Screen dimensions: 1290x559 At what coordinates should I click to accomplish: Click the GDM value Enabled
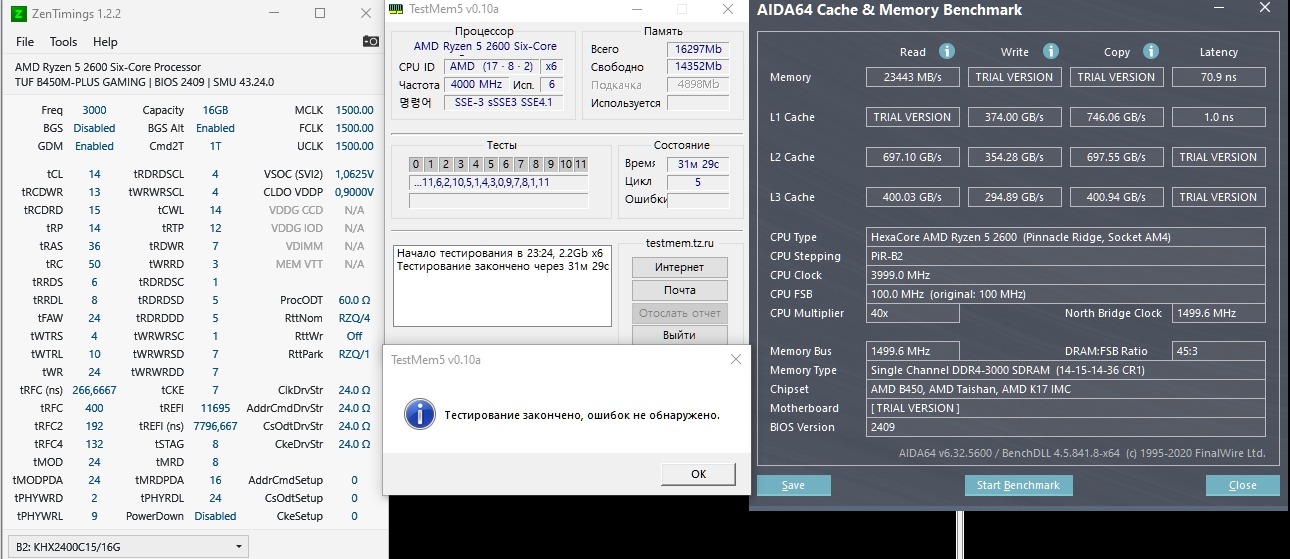tap(94, 146)
